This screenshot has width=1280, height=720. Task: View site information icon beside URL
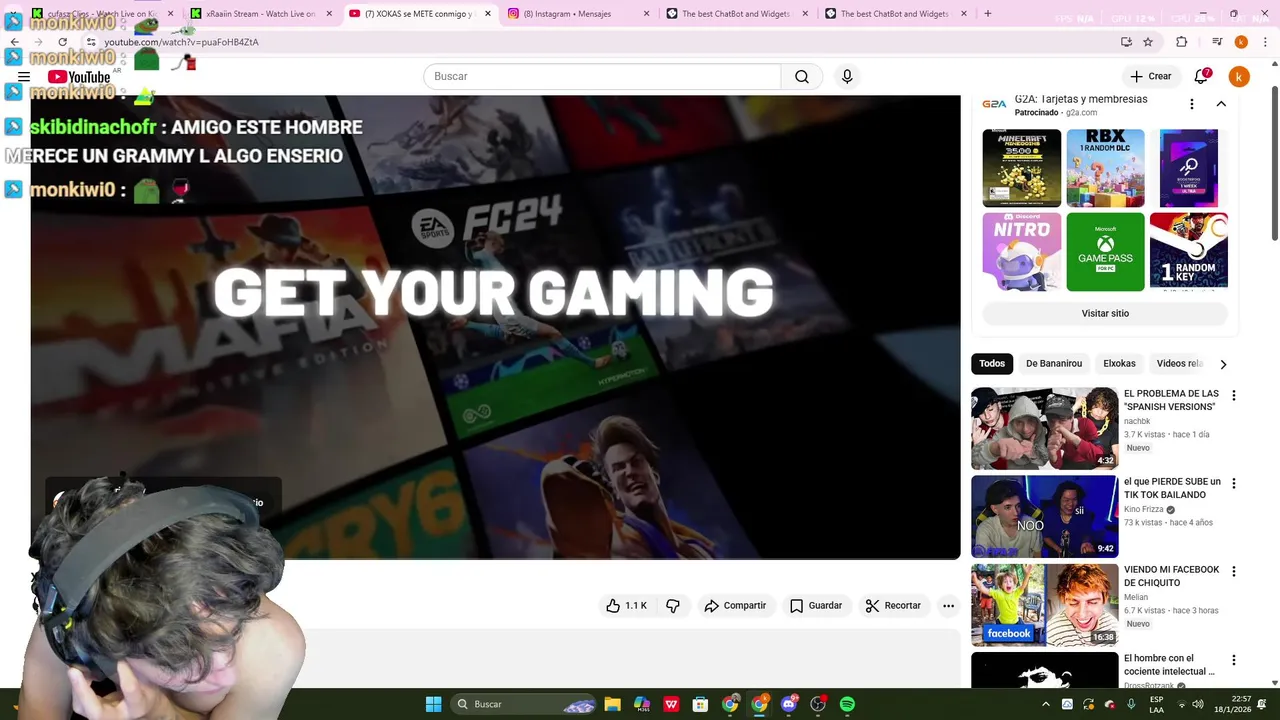pyautogui.click(x=90, y=42)
